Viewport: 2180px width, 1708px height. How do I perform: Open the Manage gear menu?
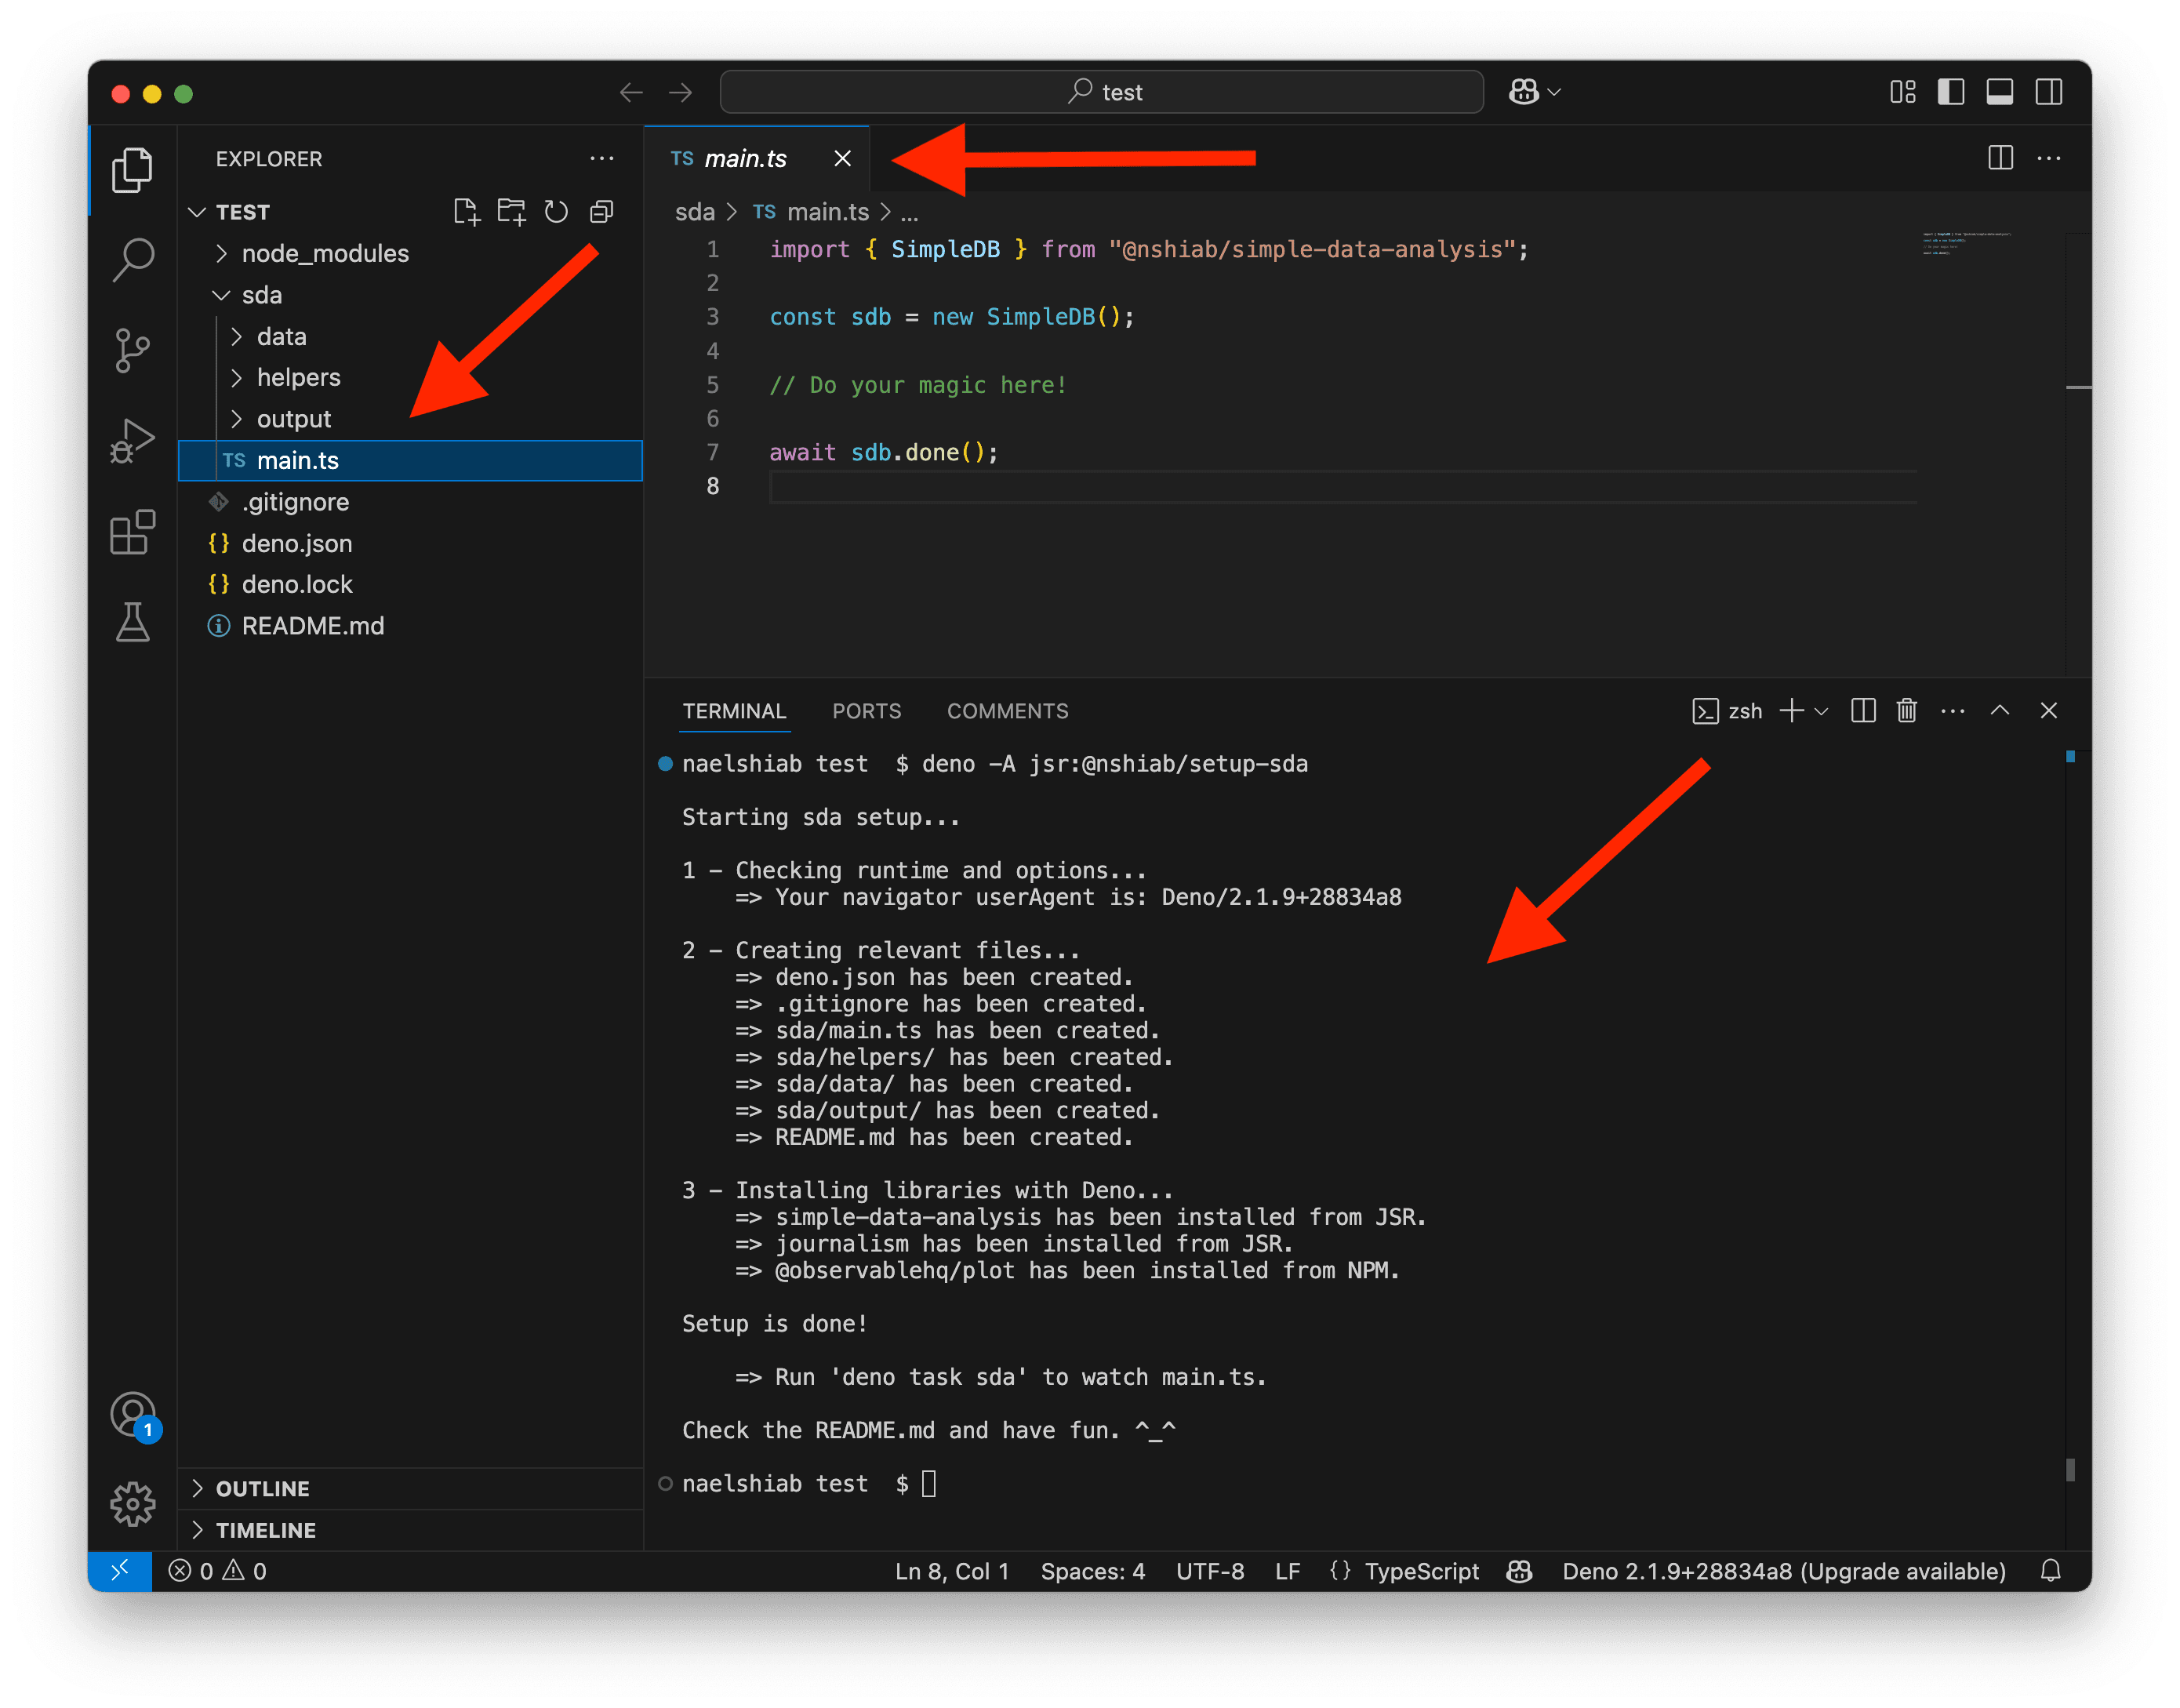click(132, 1505)
